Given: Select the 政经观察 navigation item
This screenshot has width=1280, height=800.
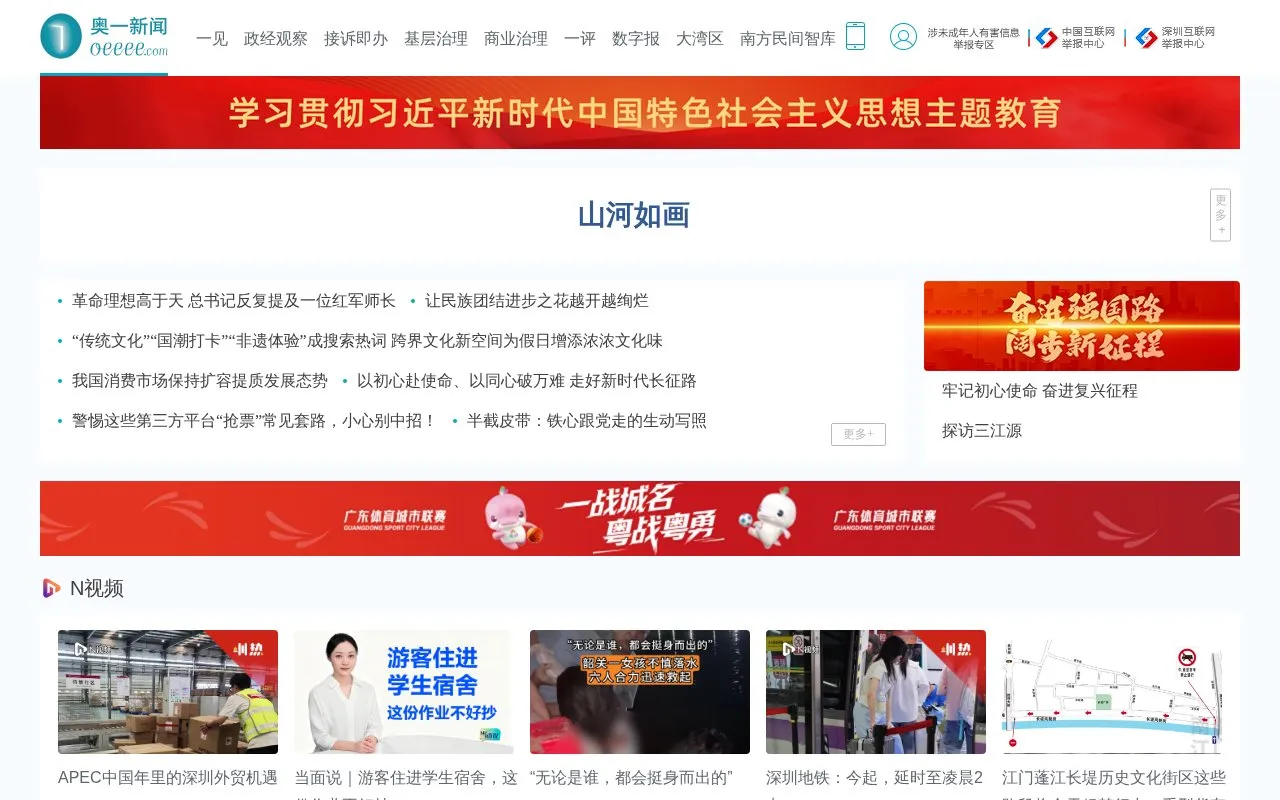Looking at the screenshot, I should pos(276,38).
